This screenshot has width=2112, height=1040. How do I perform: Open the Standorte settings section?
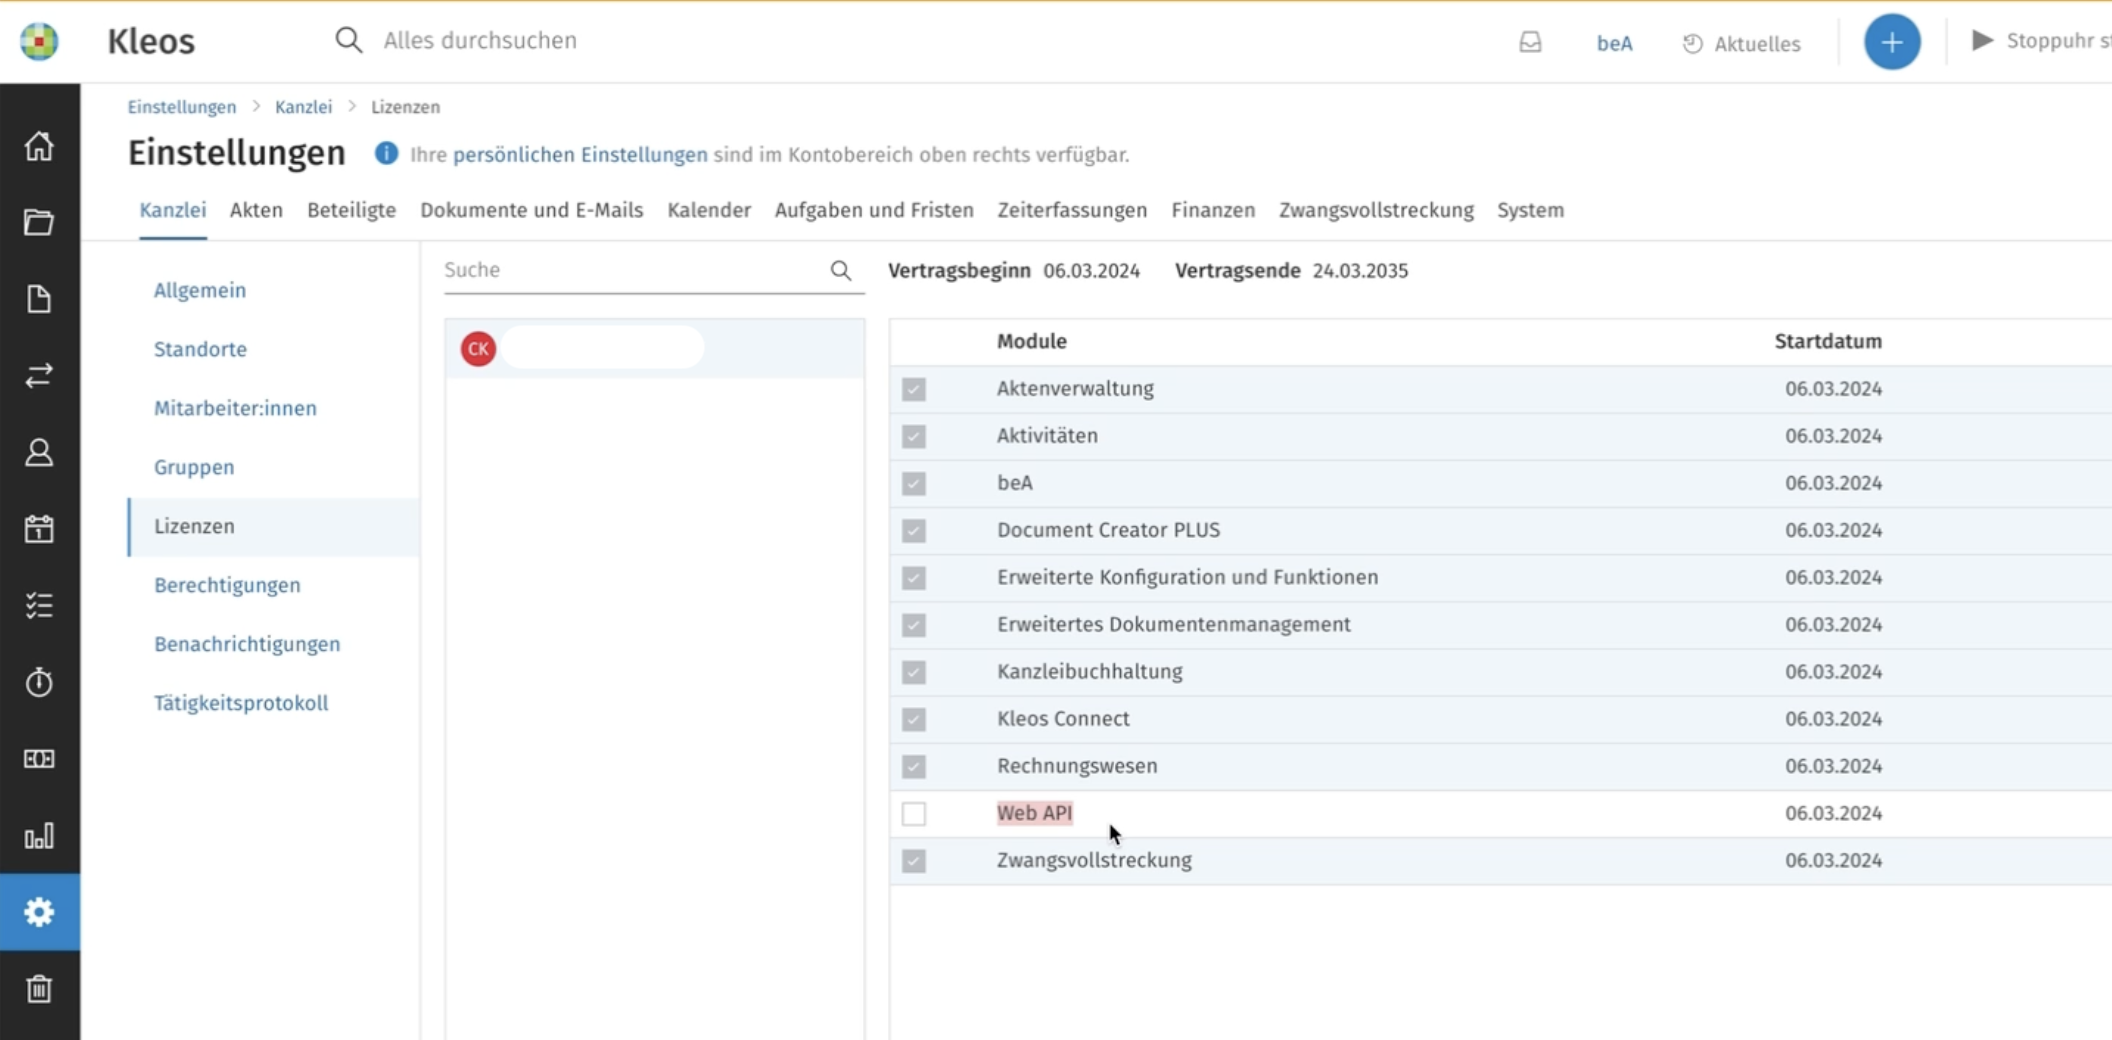(200, 349)
